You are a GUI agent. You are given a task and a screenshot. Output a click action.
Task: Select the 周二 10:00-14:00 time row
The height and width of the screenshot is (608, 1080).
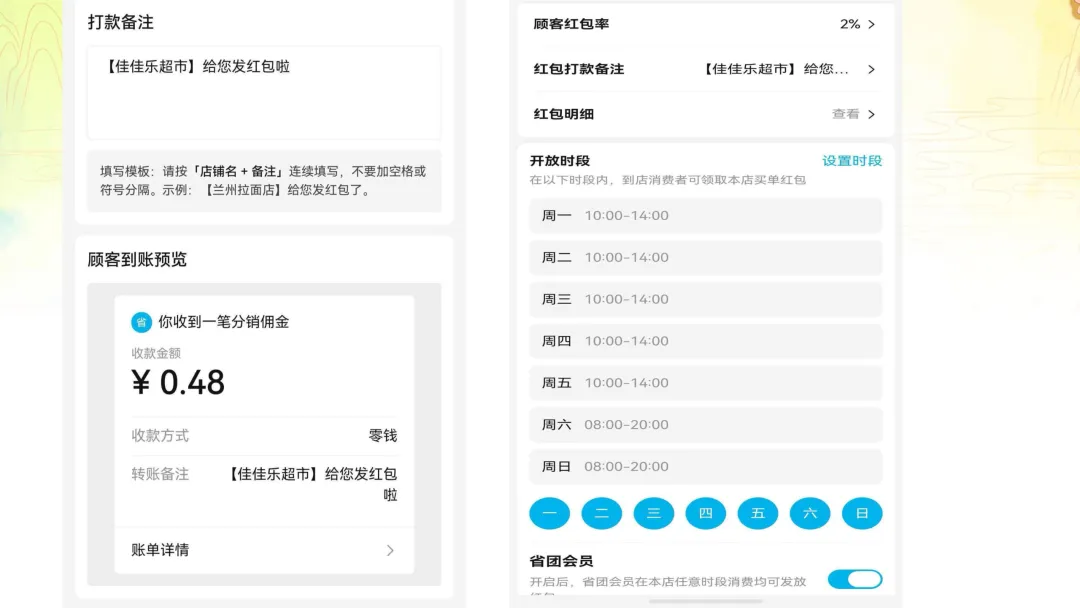tap(705, 258)
